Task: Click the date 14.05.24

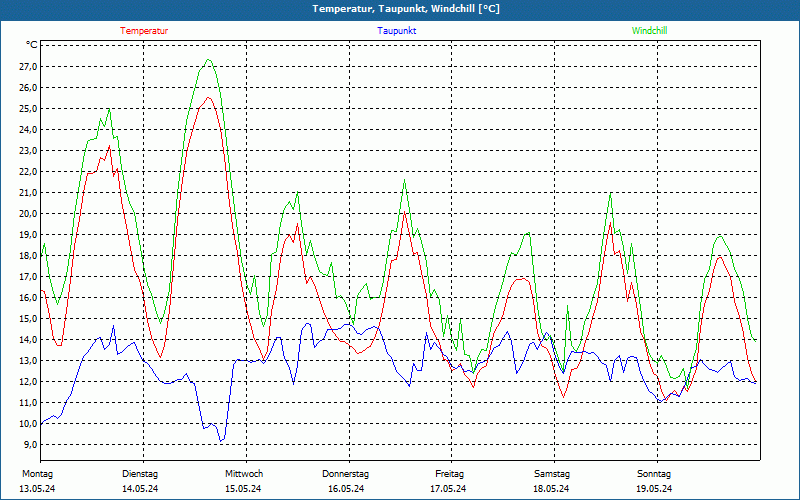Action: 140,489
